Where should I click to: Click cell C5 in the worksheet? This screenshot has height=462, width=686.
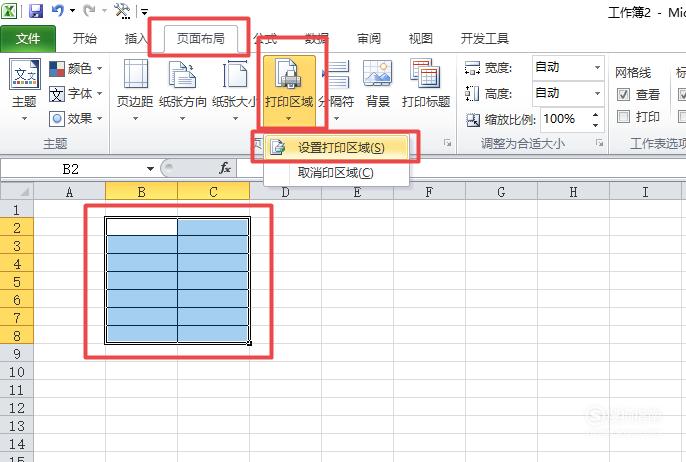(x=214, y=281)
